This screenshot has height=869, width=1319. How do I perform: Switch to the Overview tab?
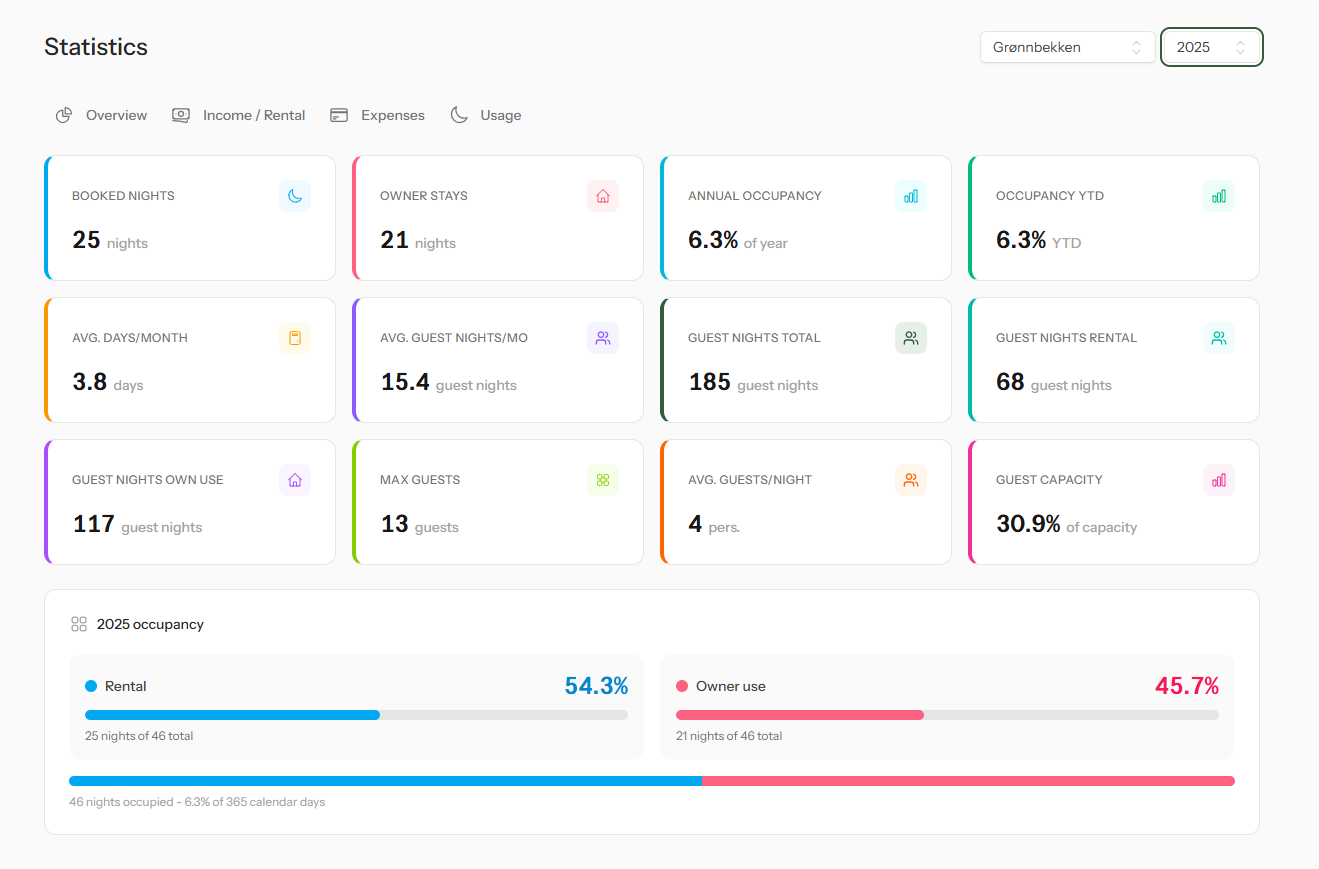tap(101, 115)
